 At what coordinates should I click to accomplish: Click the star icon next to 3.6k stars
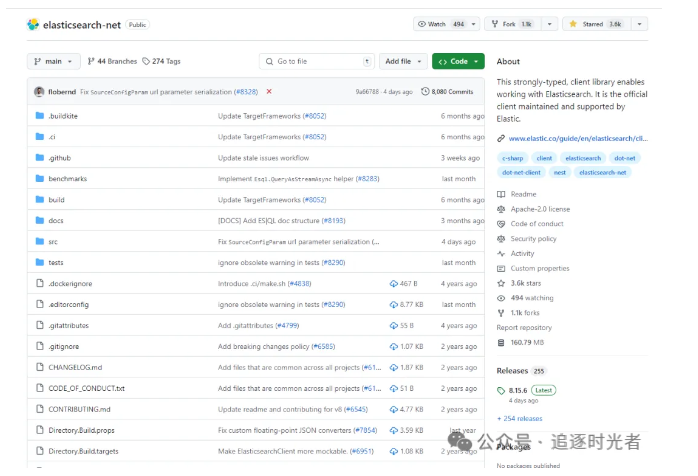[501, 283]
